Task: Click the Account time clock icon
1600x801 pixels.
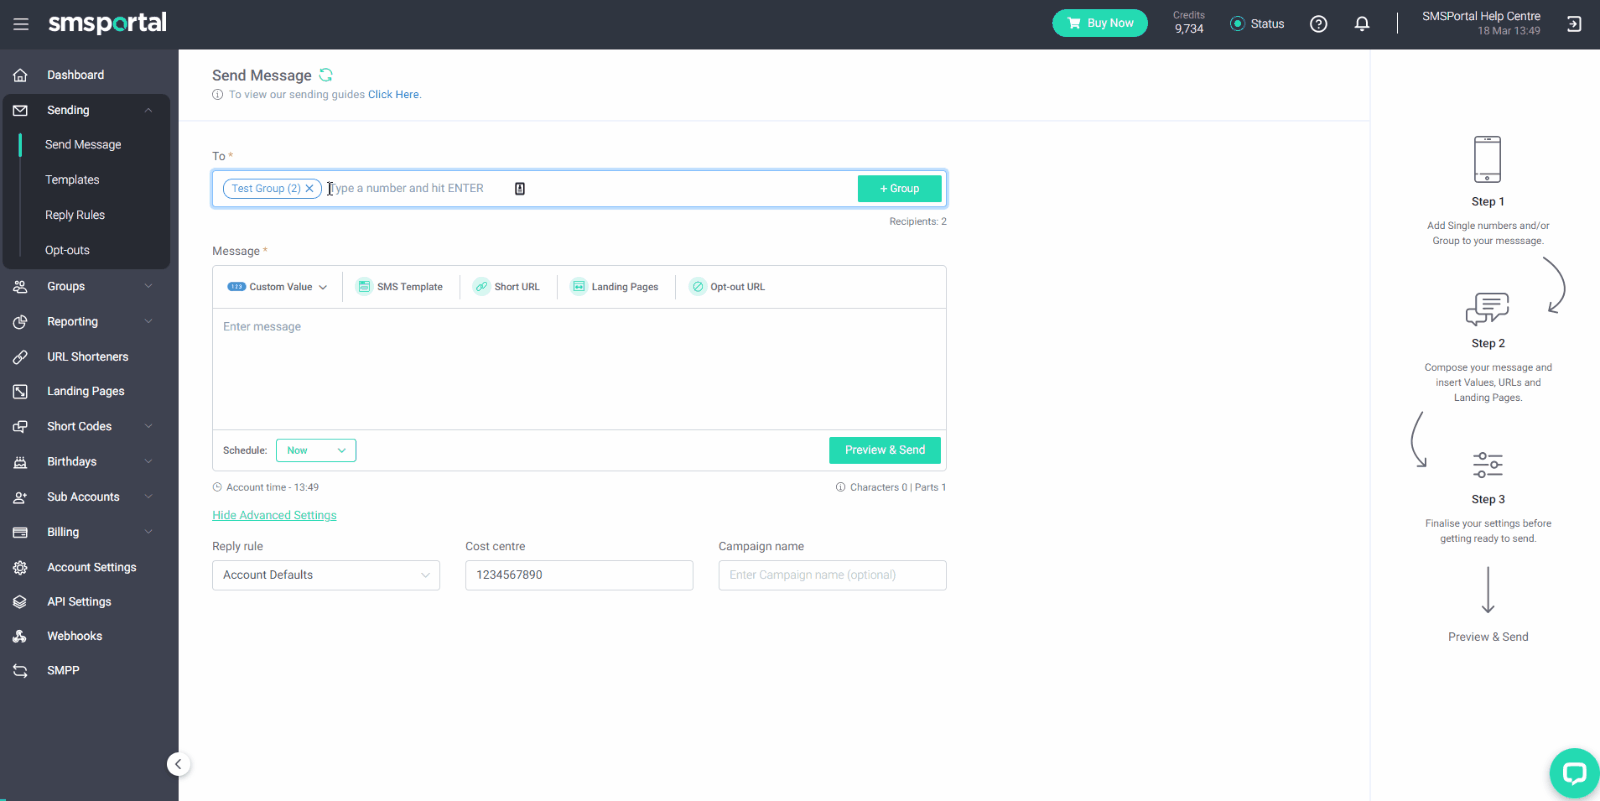Action: click(x=217, y=488)
